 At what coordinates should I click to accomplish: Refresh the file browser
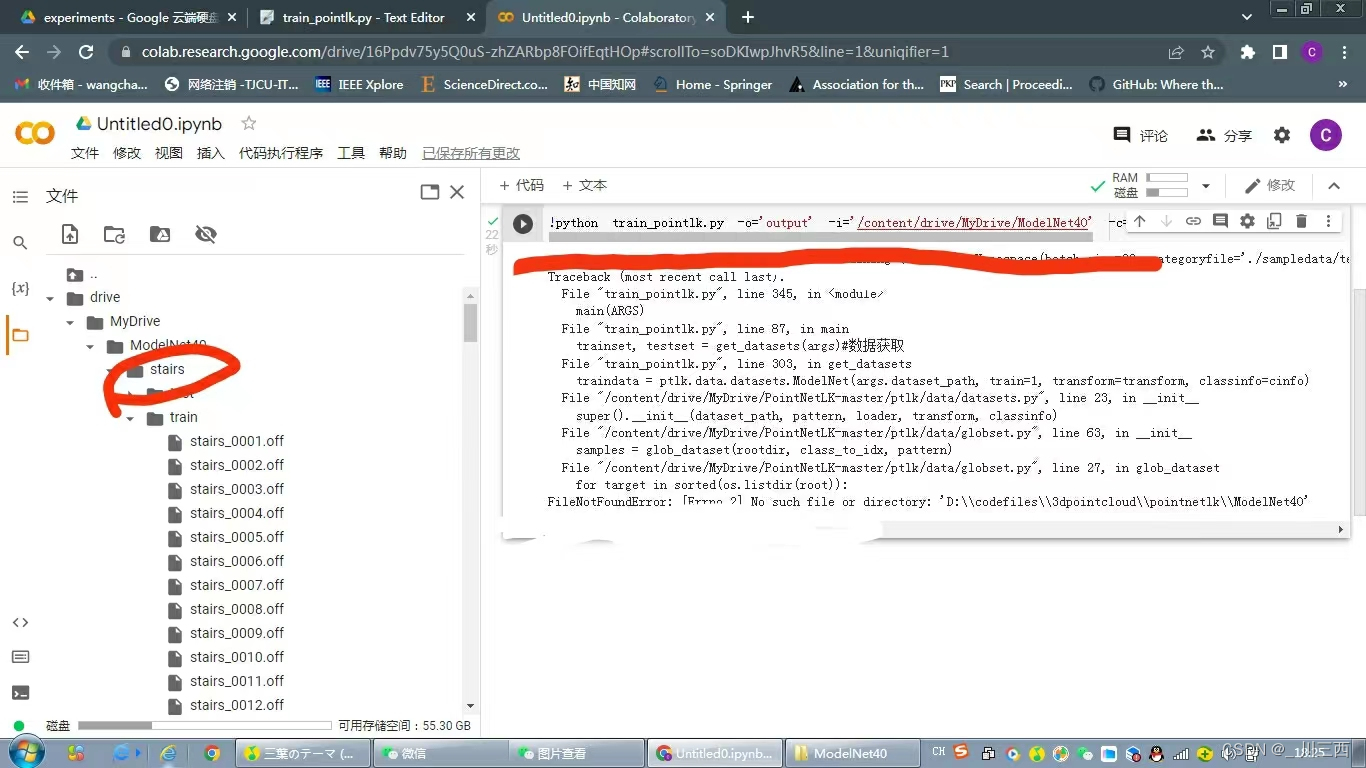click(x=114, y=234)
